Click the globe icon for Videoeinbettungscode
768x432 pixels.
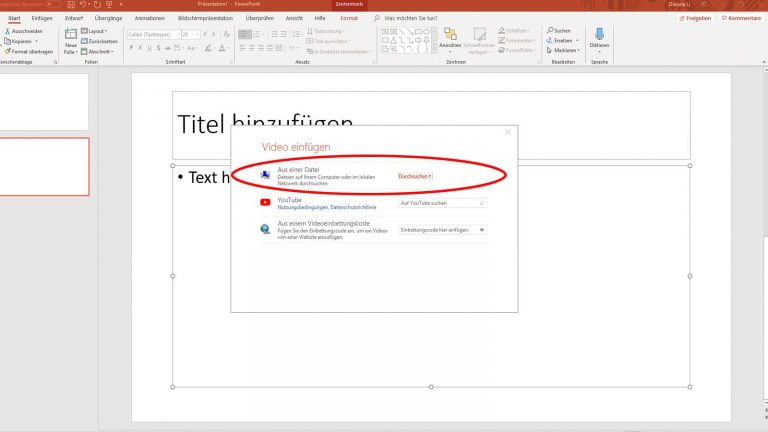coord(265,229)
